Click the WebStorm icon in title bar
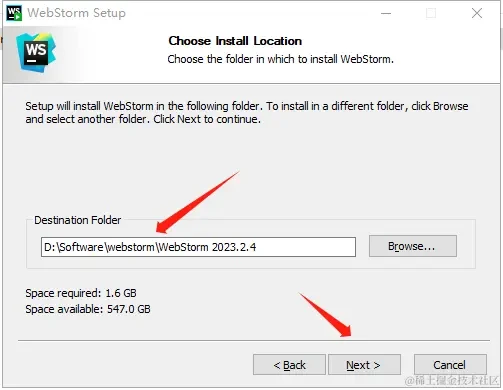Image resolution: width=503 pixels, height=390 pixels. pyautogui.click(x=14, y=13)
